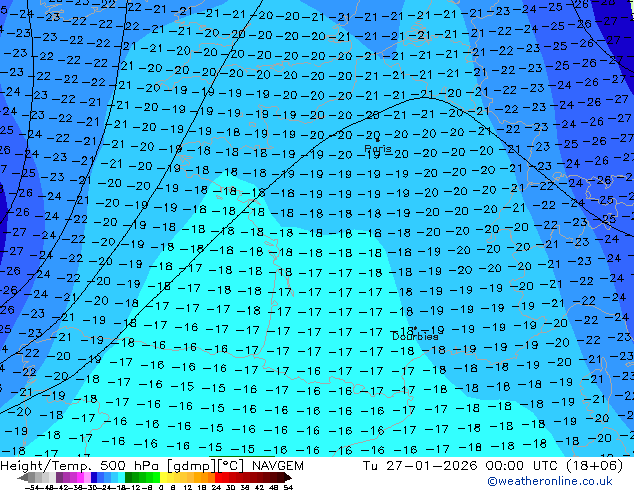The image size is (634, 490).
Task: Click the (18+06) forecast run label
Action: tap(594, 466)
